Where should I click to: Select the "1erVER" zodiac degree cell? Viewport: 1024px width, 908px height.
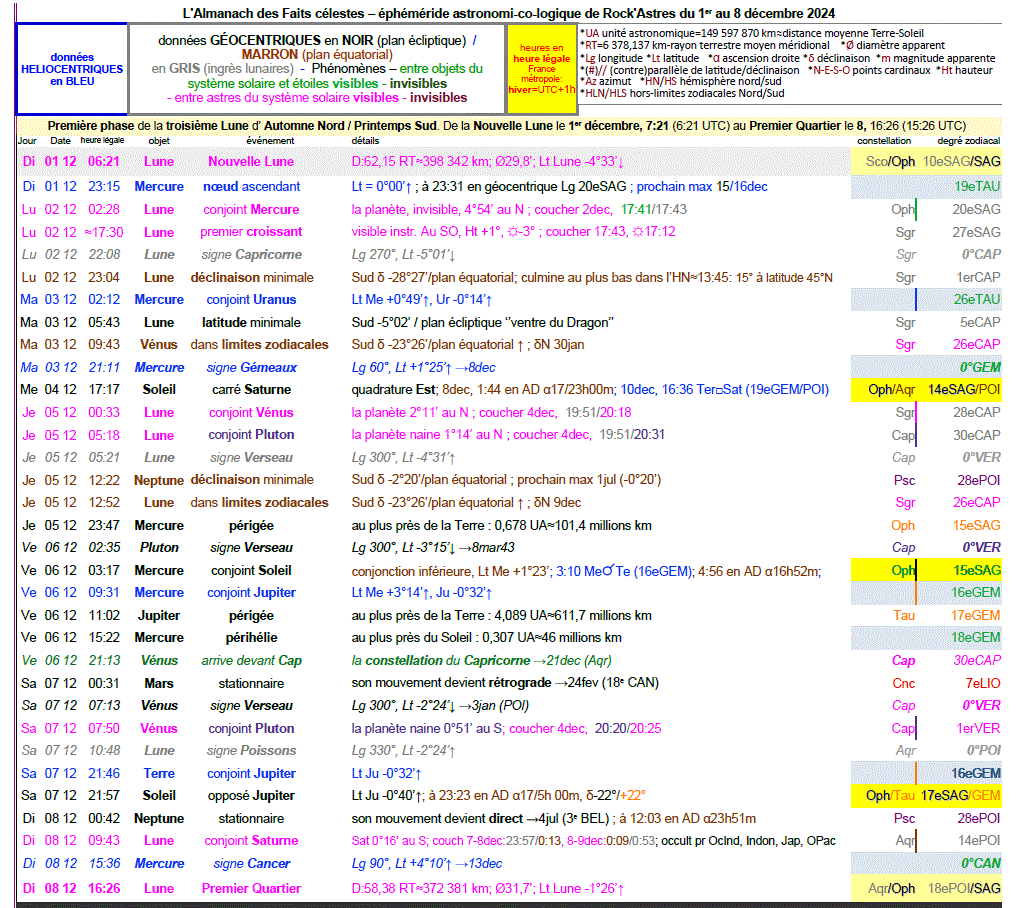point(978,729)
